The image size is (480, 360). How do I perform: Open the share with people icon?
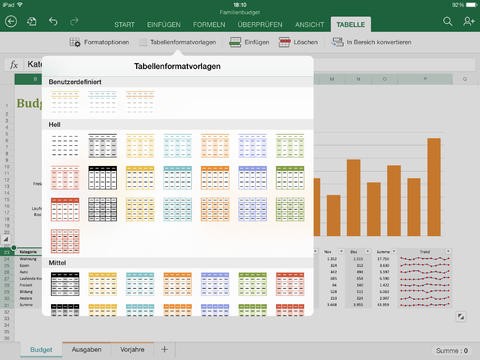[x=469, y=22]
